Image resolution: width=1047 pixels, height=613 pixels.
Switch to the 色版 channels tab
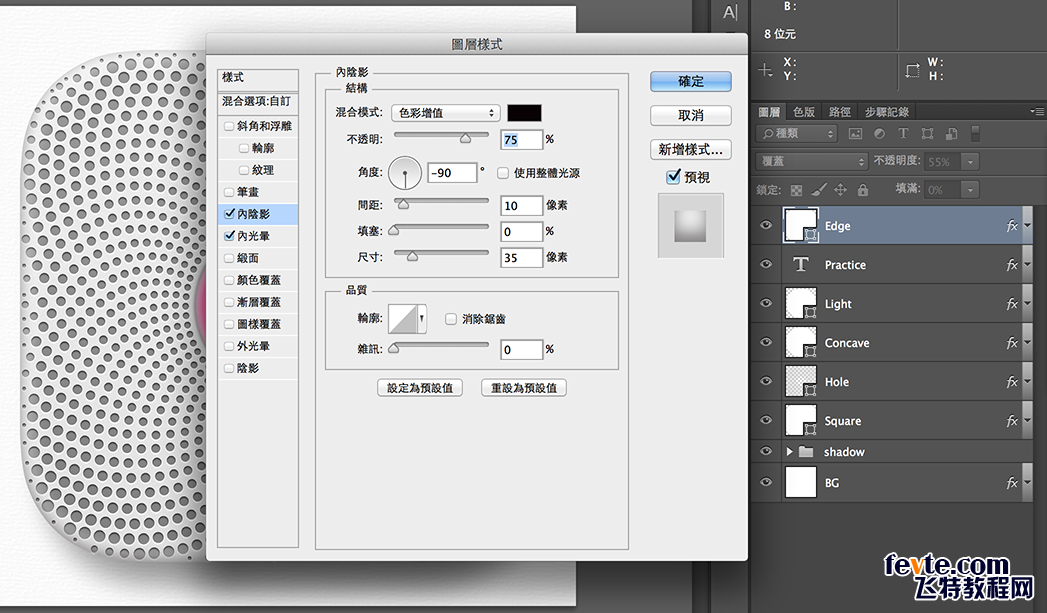[x=803, y=112]
